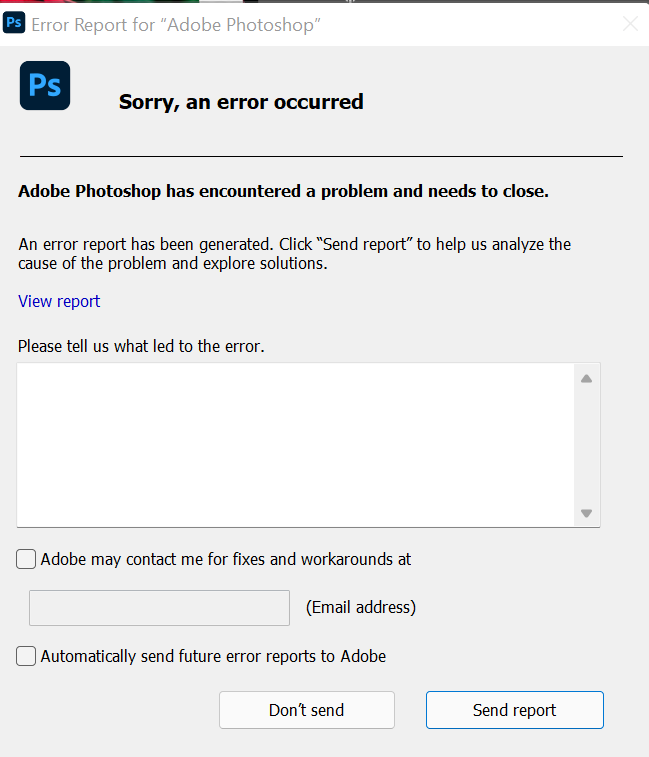Click the "Error Report for Adobe Photoshop" title text
Viewport: 649px width, 757px height.
(176, 24)
